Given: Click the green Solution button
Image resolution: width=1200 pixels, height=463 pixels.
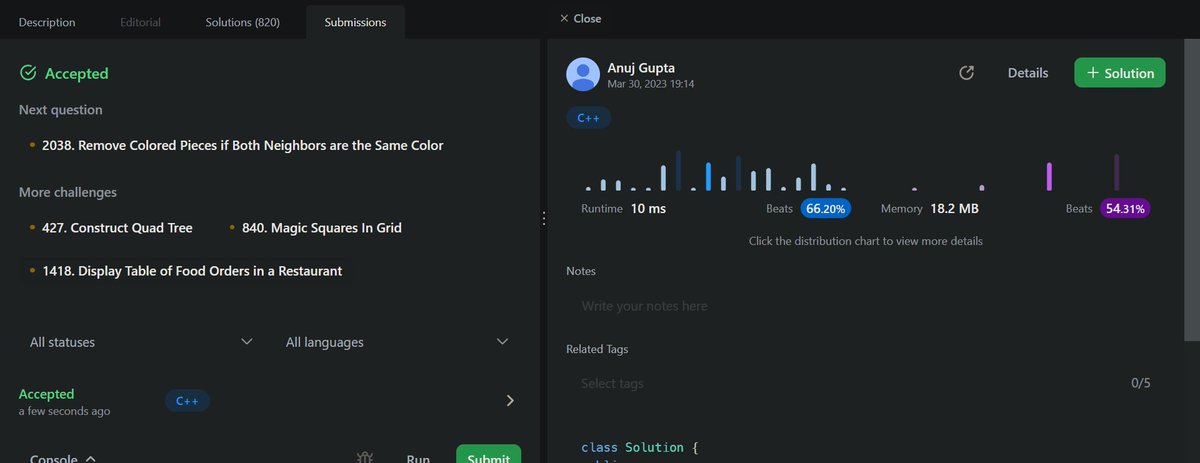Looking at the screenshot, I should [x=1119, y=73].
